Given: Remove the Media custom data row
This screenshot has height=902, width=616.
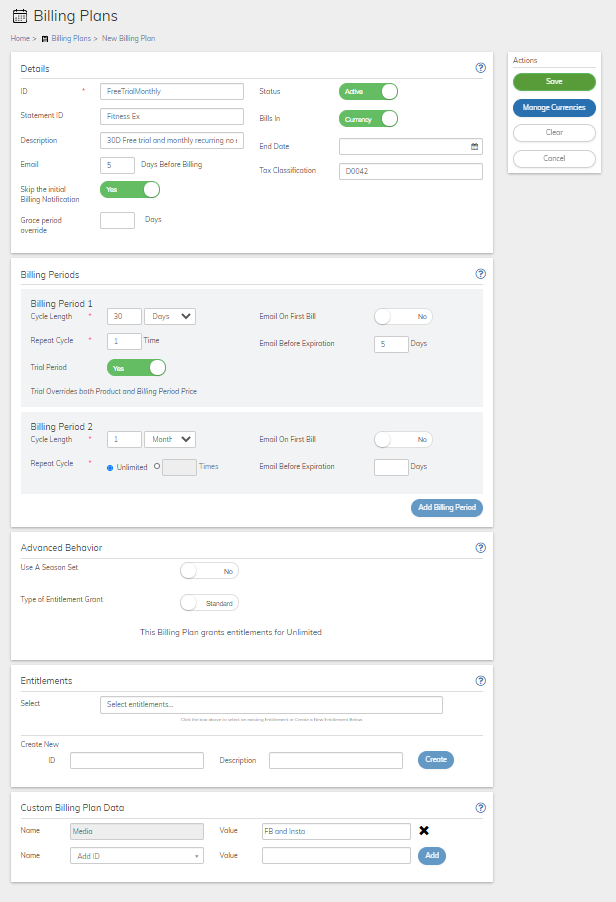Looking at the screenshot, I should pos(424,831).
